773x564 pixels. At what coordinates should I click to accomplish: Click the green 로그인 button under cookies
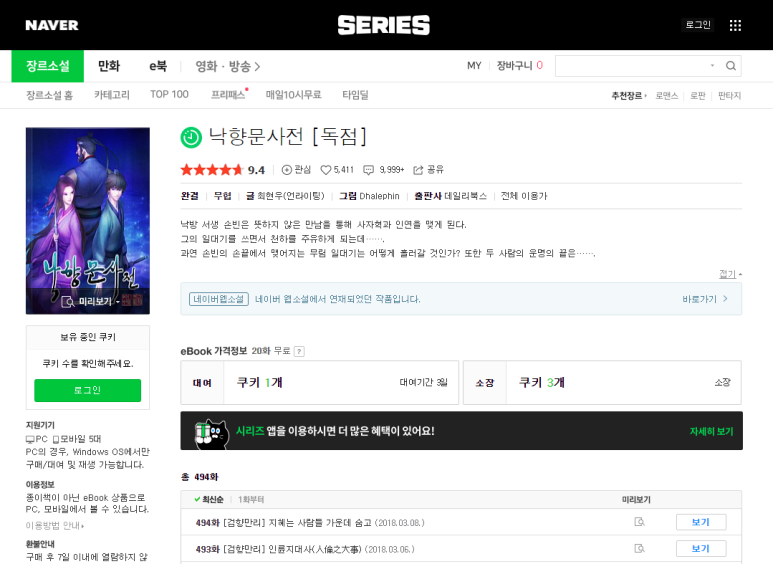pos(87,390)
